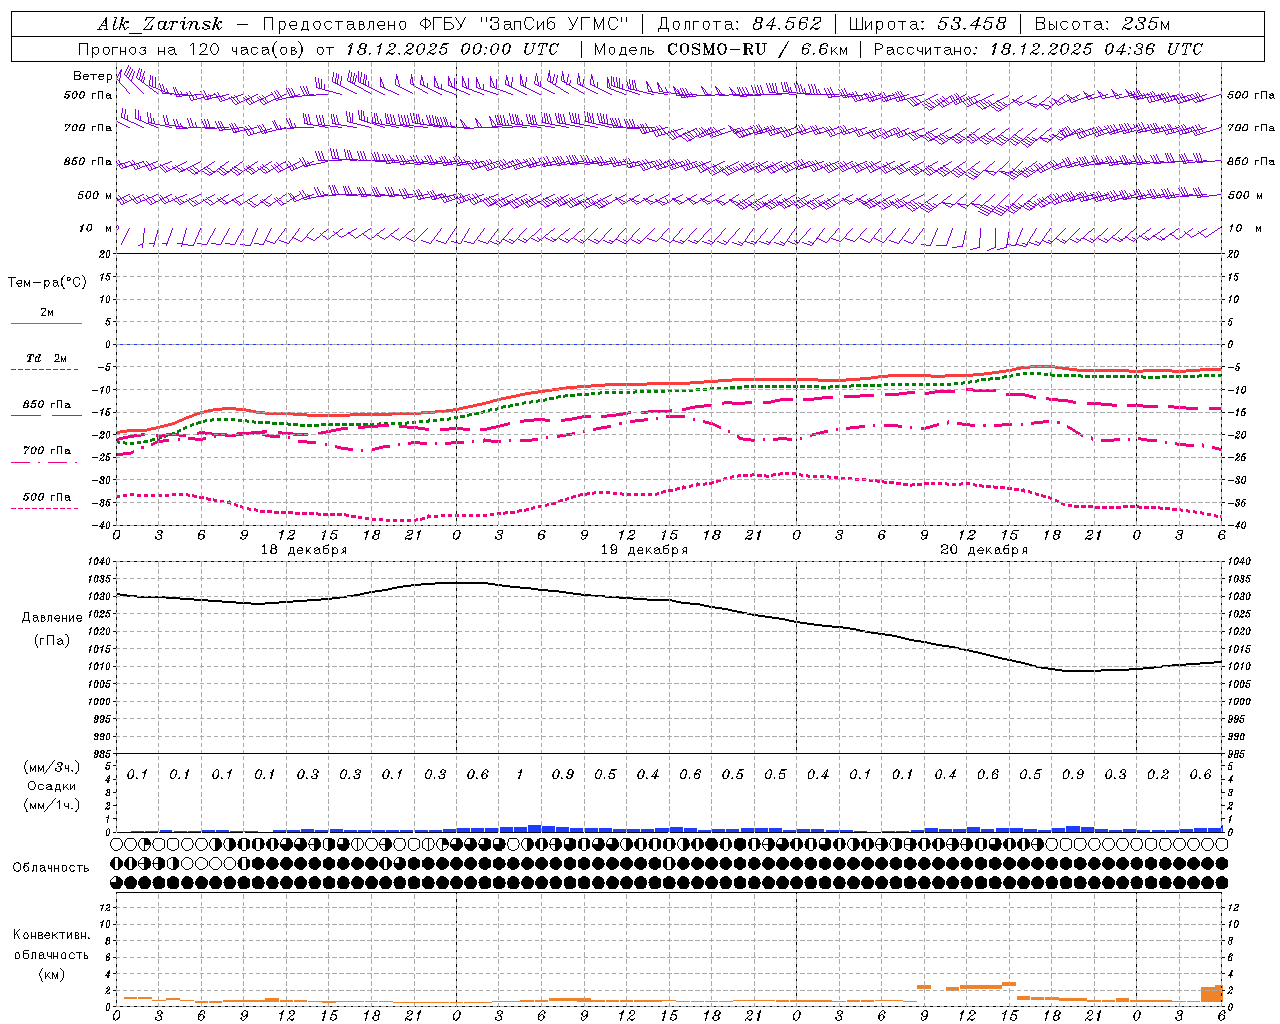Viewport: 1280px width, 1024px height.
Task: Click the (км) unit under convective cloudiness
Action: click(x=52, y=974)
